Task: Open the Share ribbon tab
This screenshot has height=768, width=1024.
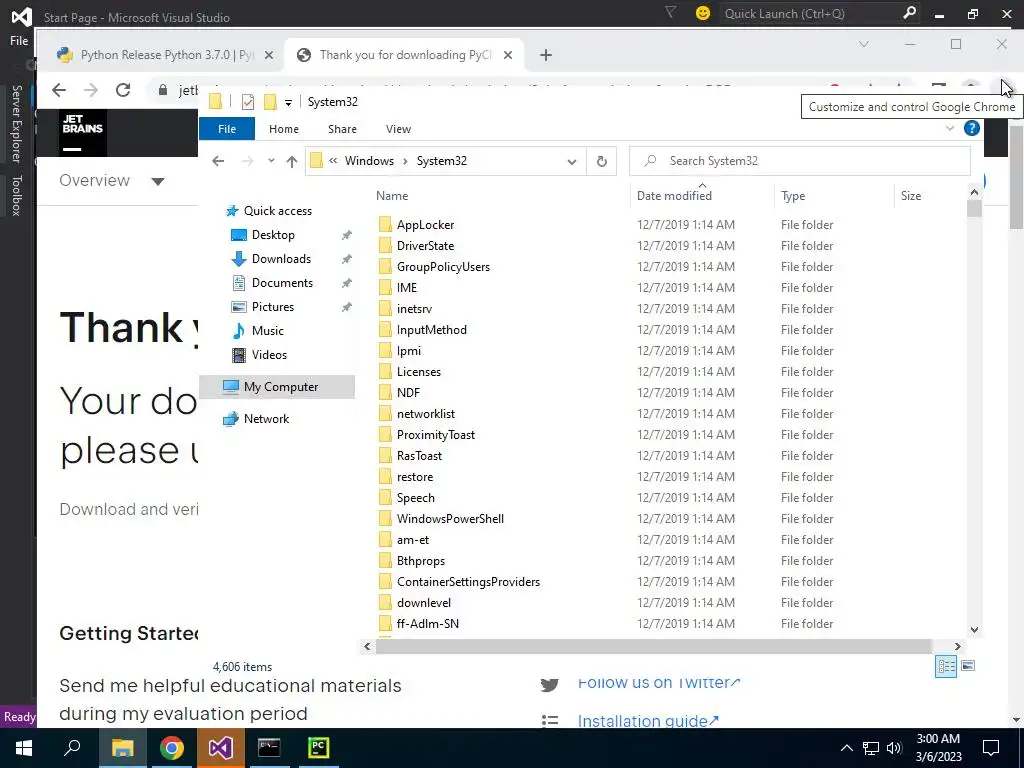Action: (342, 129)
